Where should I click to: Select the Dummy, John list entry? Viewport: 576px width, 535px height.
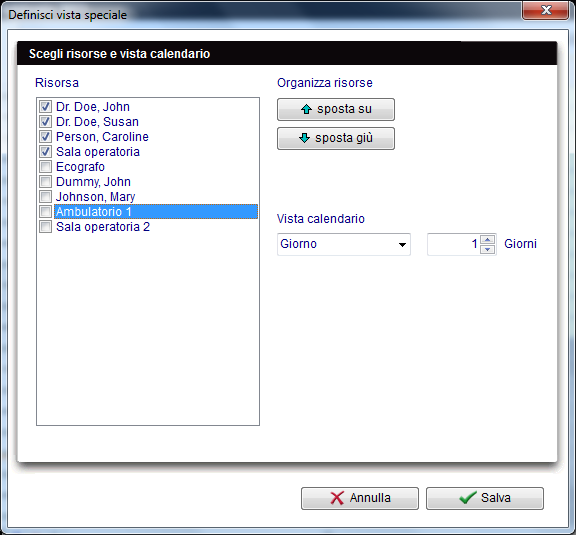(93, 182)
